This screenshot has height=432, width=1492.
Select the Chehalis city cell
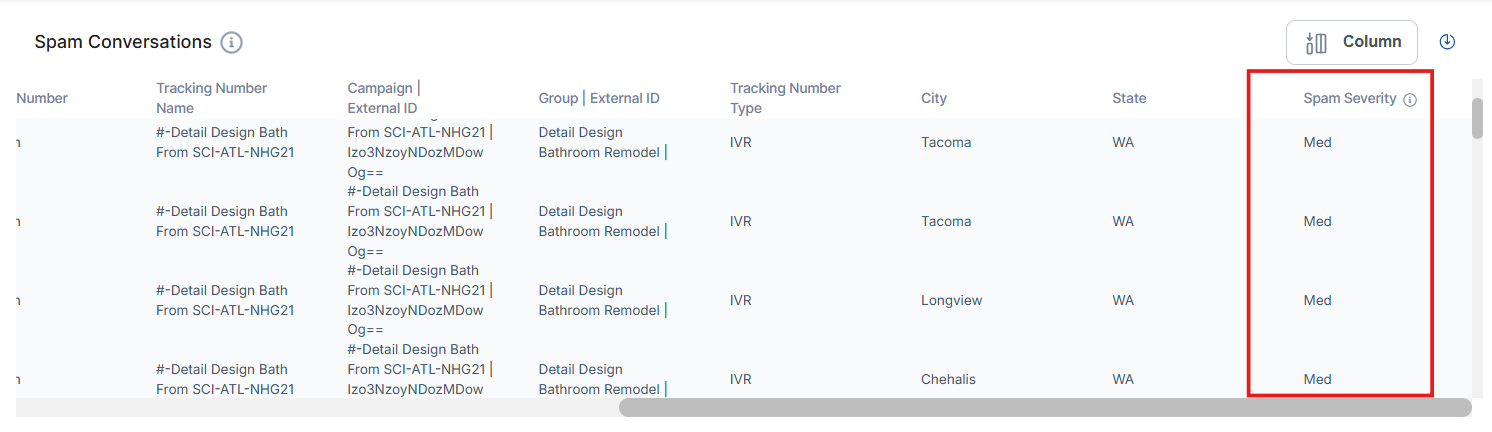tap(948, 379)
